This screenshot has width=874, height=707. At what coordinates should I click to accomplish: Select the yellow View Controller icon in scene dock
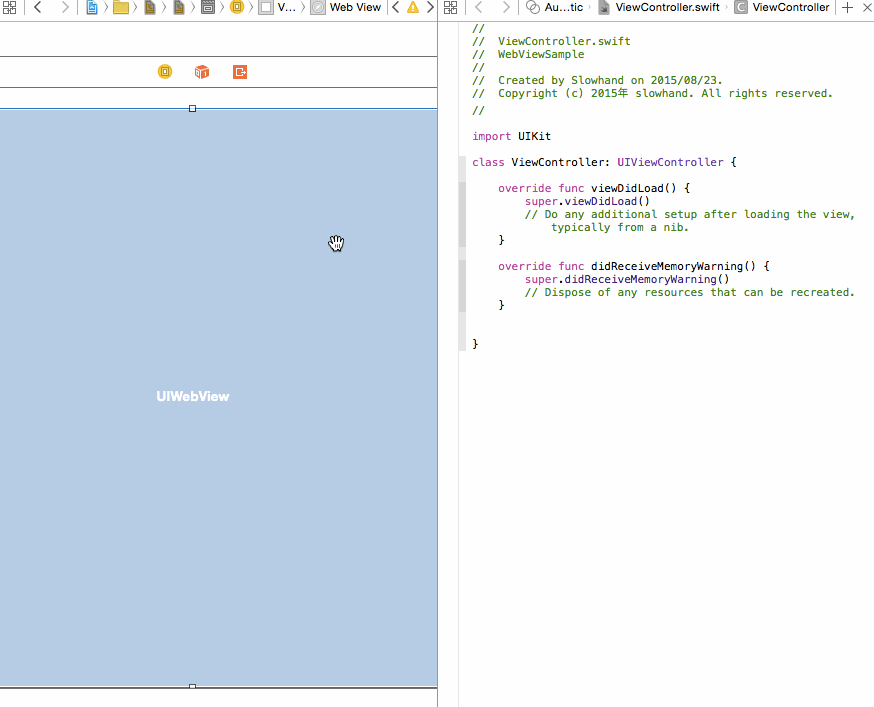pos(165,72)
